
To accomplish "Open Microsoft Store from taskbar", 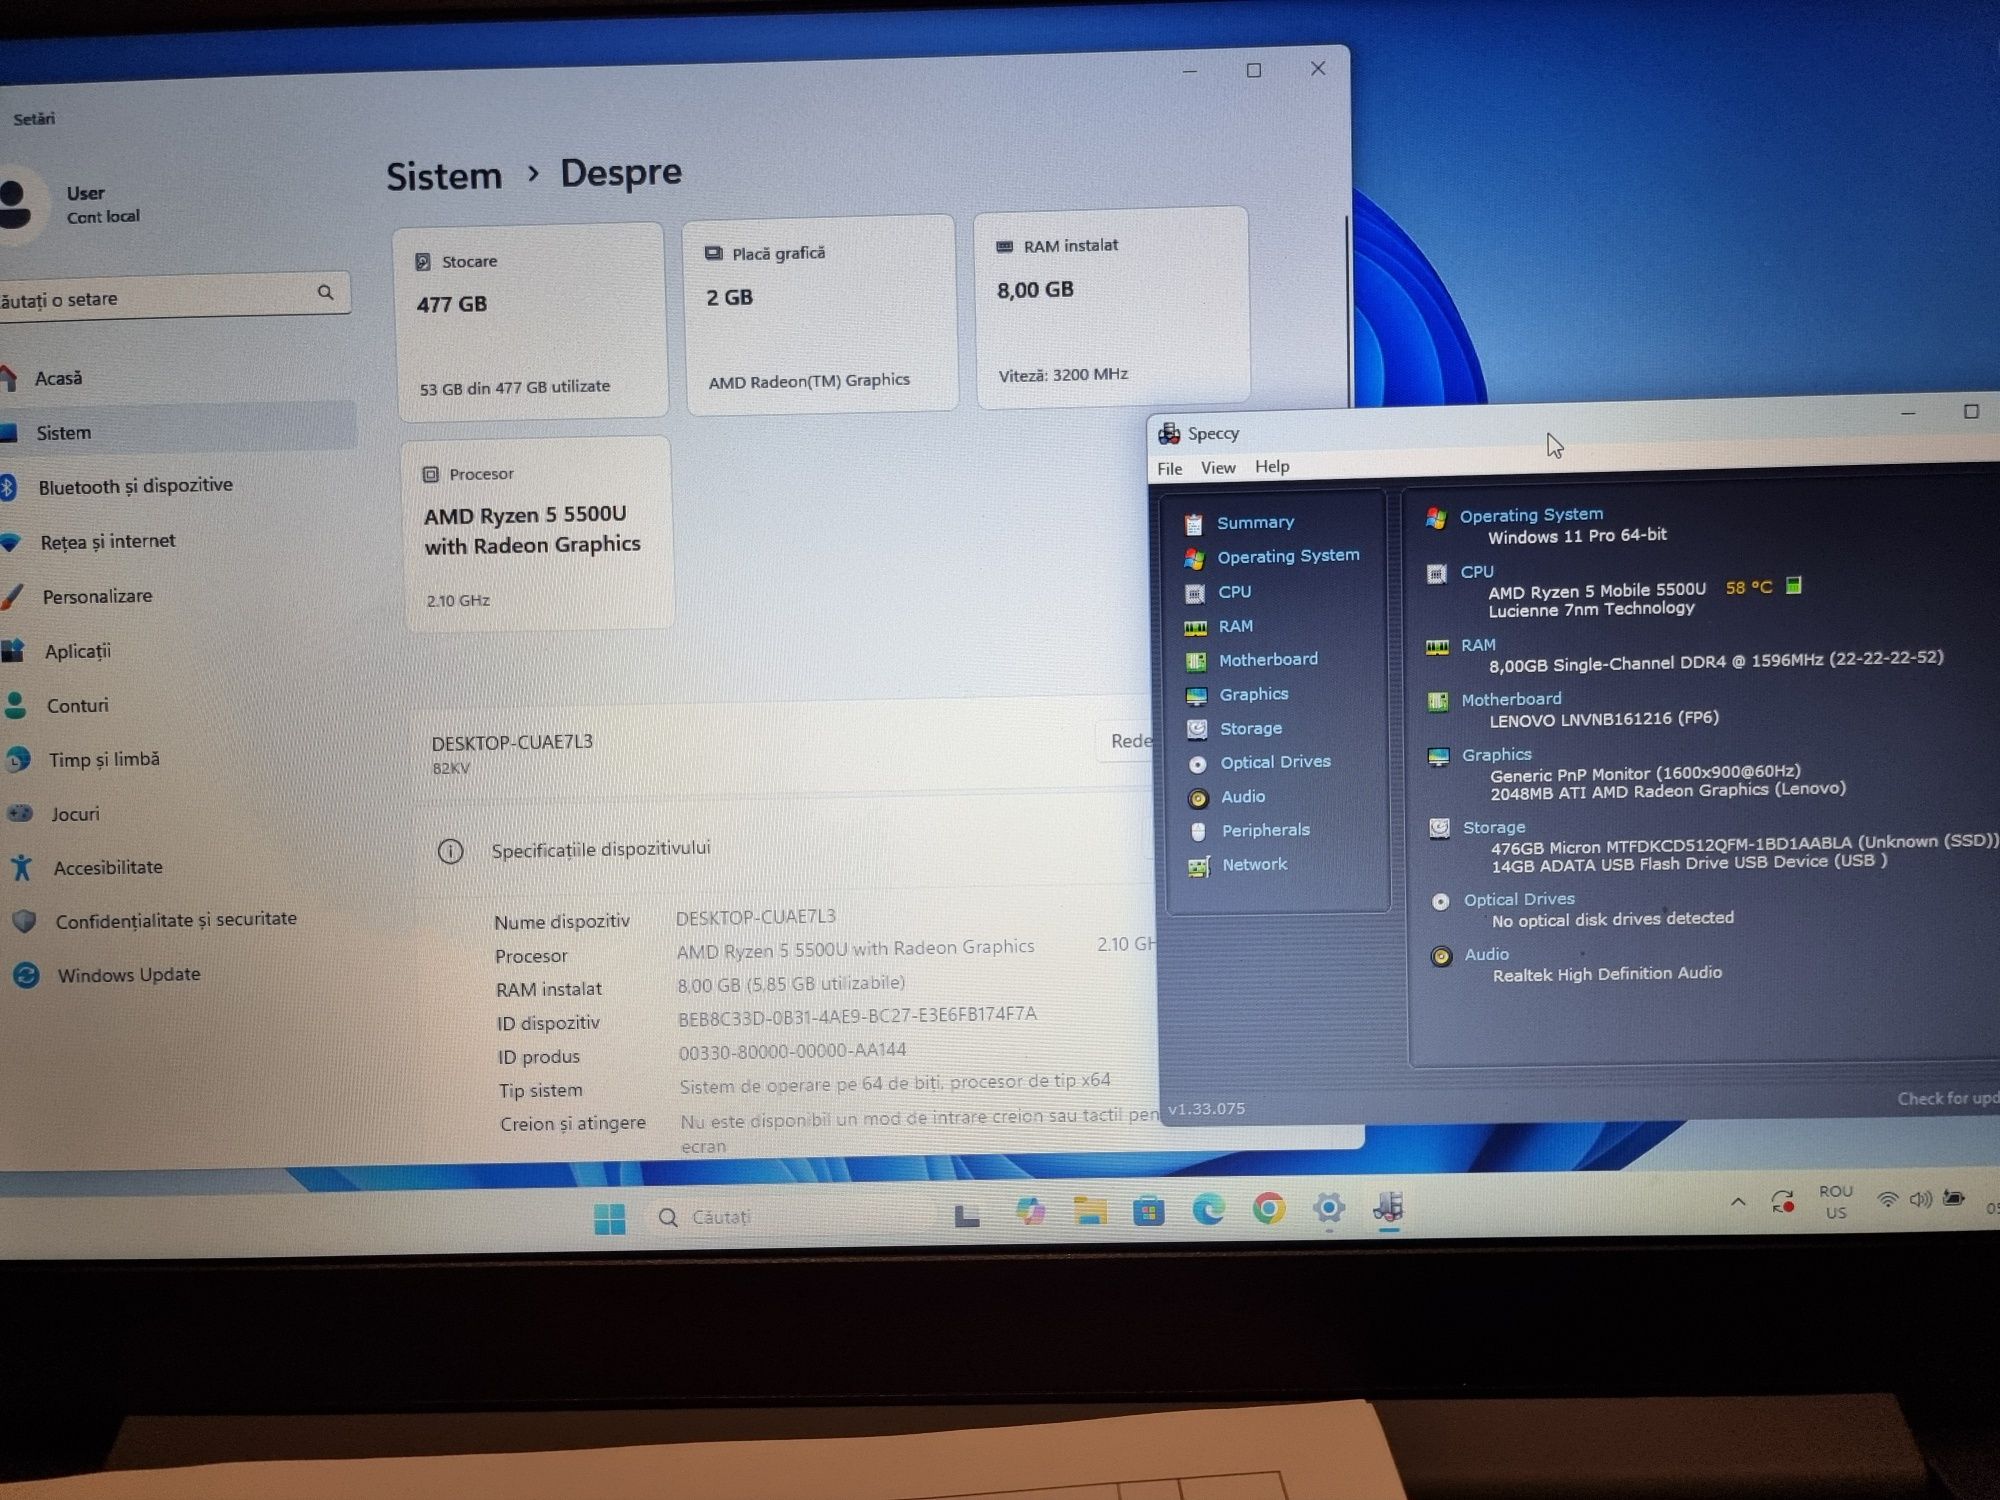I will point(1149,1211).
